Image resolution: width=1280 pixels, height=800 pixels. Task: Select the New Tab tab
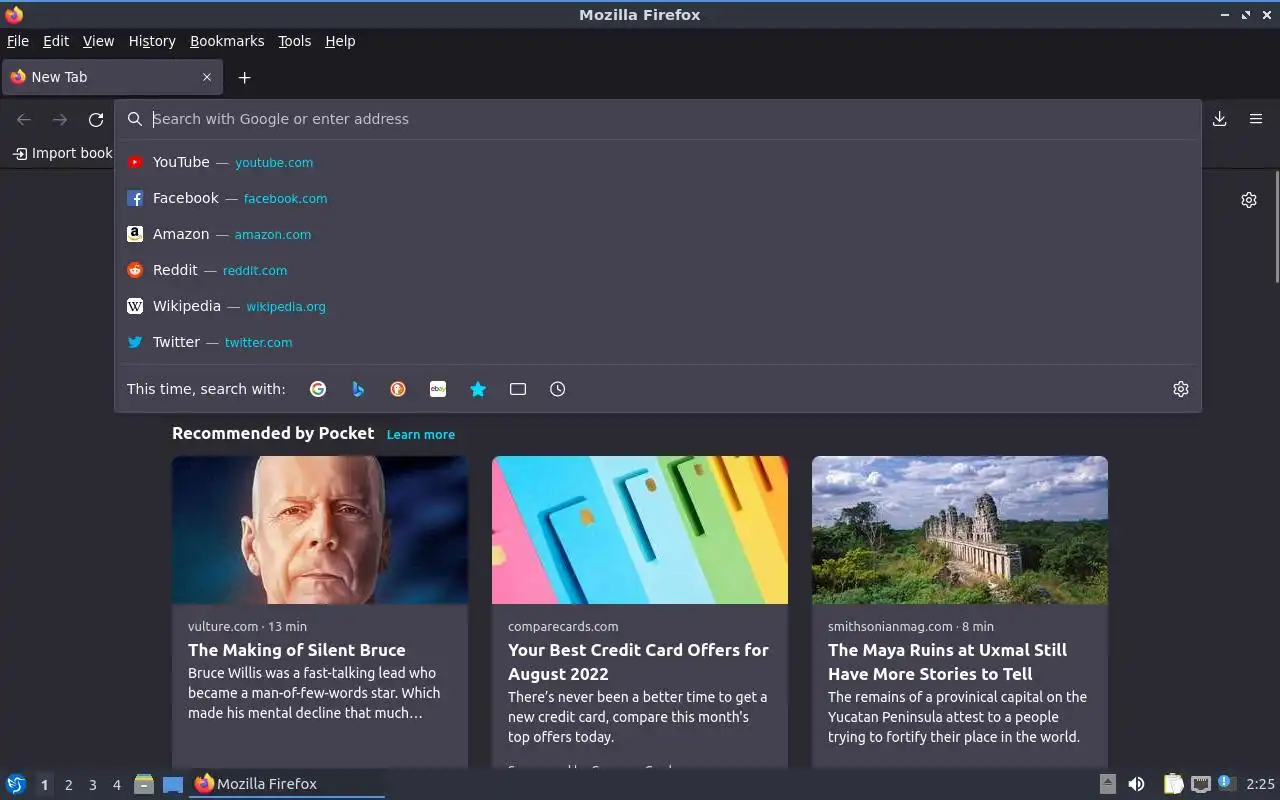pos(112,77)
